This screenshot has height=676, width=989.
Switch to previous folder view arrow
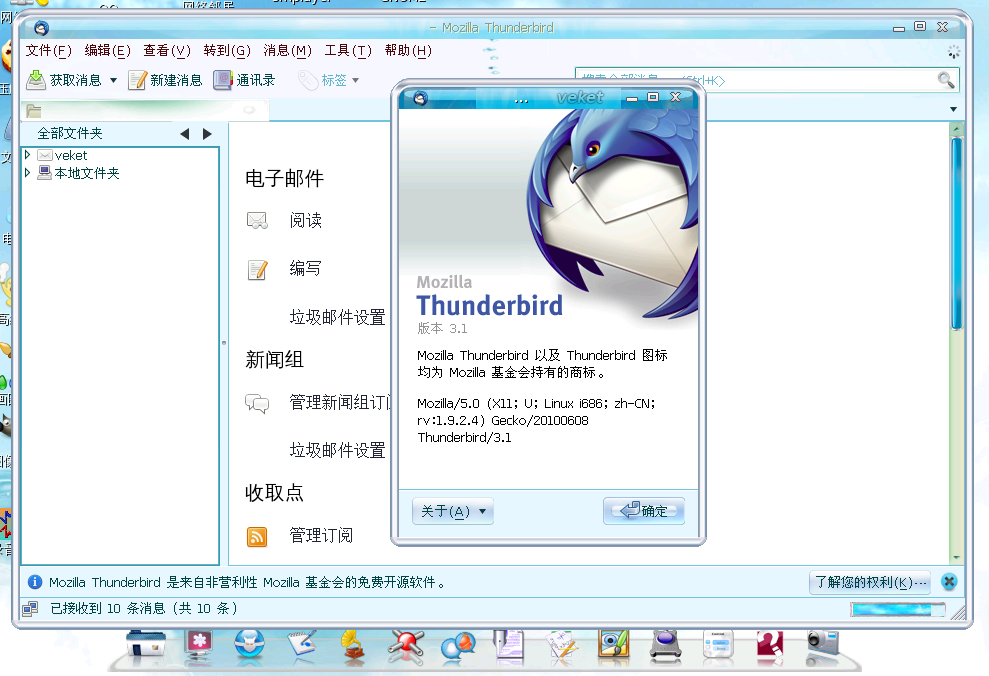pyautogui.click(x=185, y=134)
